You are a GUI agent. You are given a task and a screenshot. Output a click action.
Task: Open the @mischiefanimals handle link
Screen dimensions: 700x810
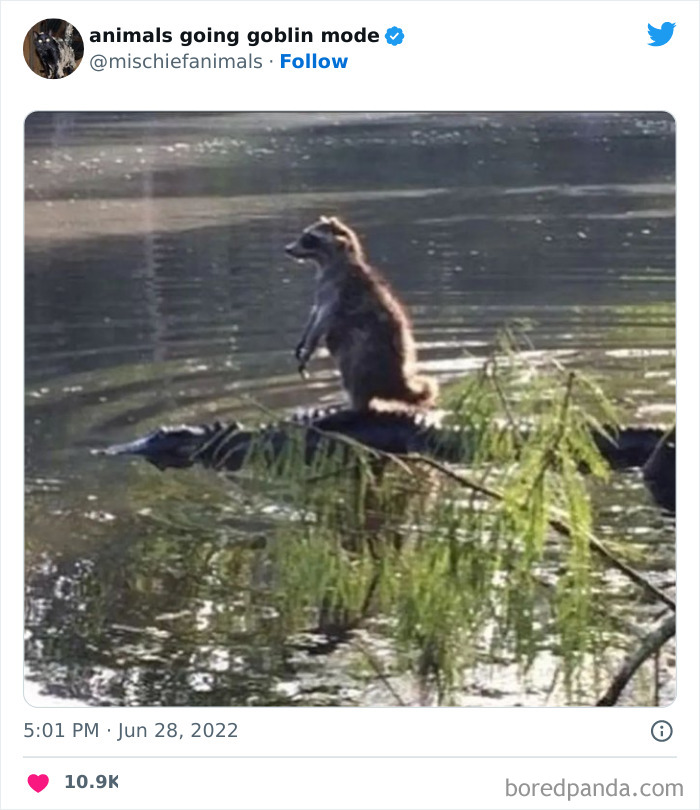point(176,61)
